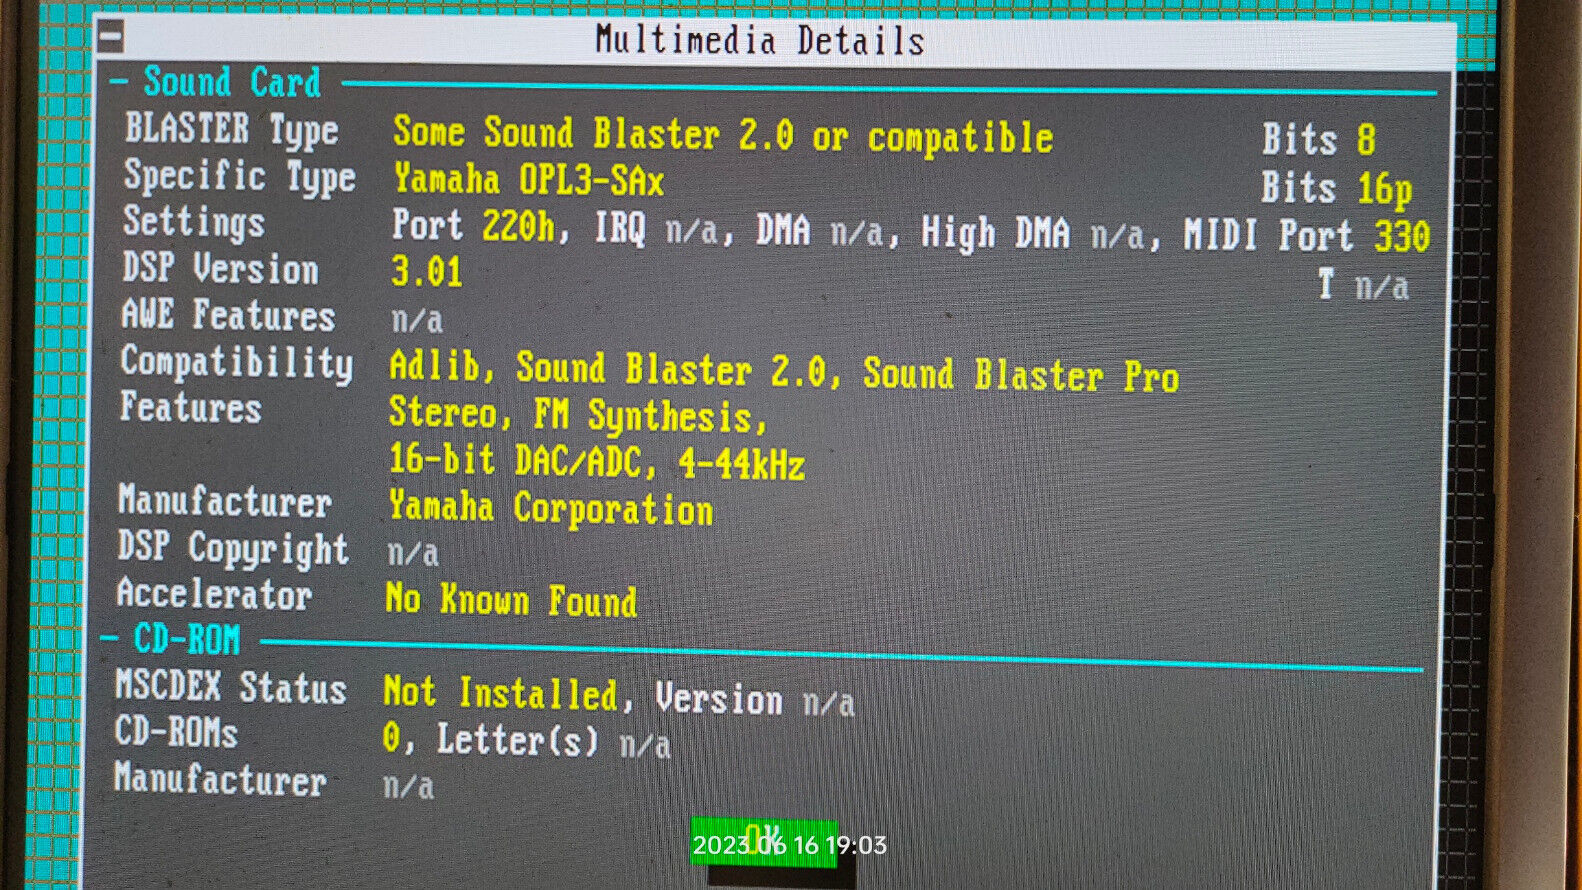Click the MIDI Port 330 value
The height and width of the screenshot is (890, 1582).
pyautogui.click(x=1306, y=236)
